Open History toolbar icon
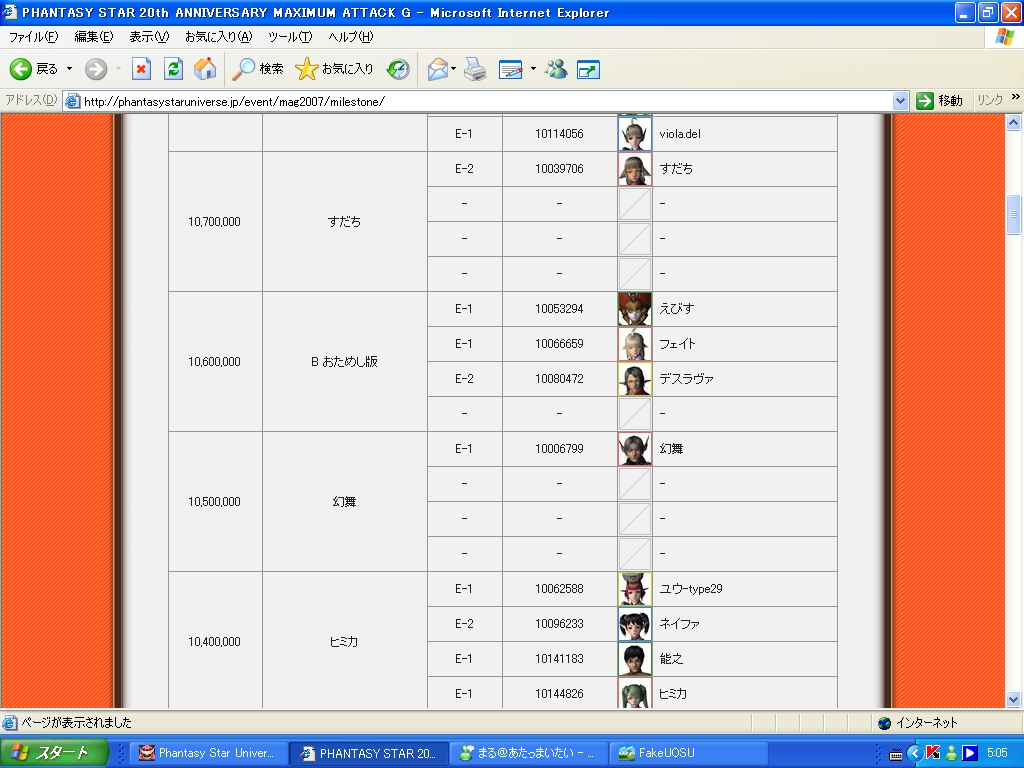 point(398,69)
